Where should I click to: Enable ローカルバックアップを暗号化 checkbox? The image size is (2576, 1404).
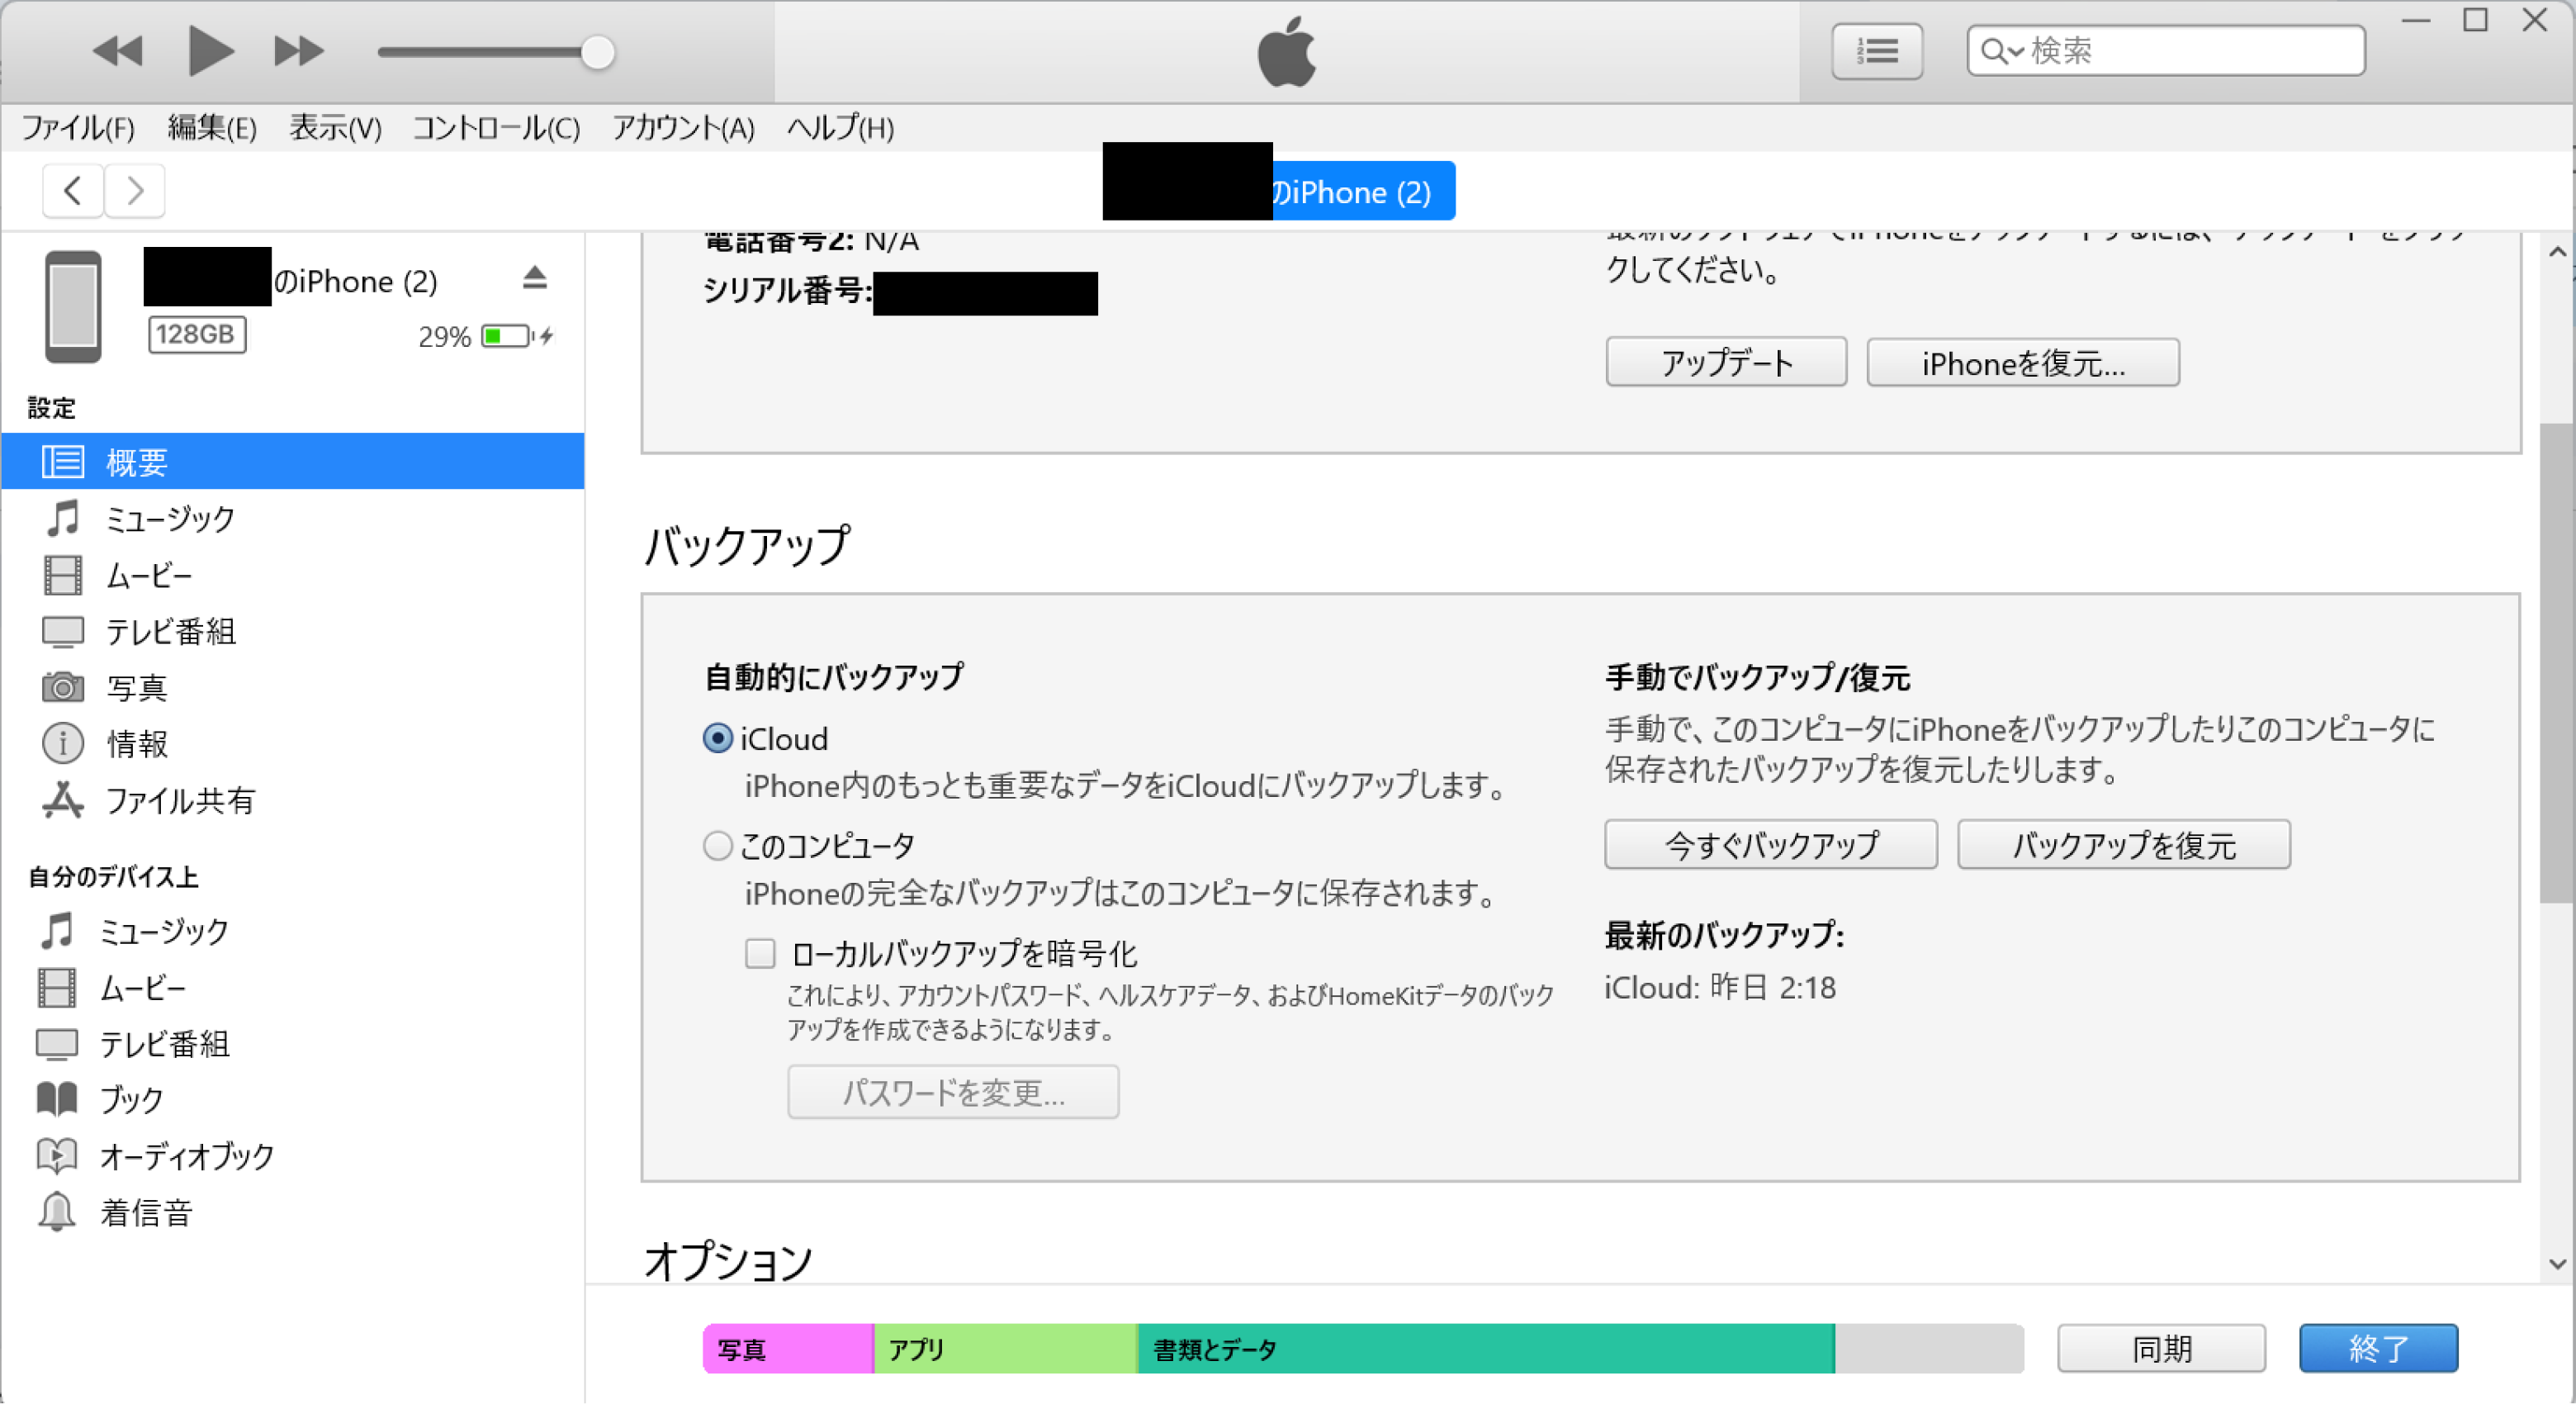coord(760,953)
